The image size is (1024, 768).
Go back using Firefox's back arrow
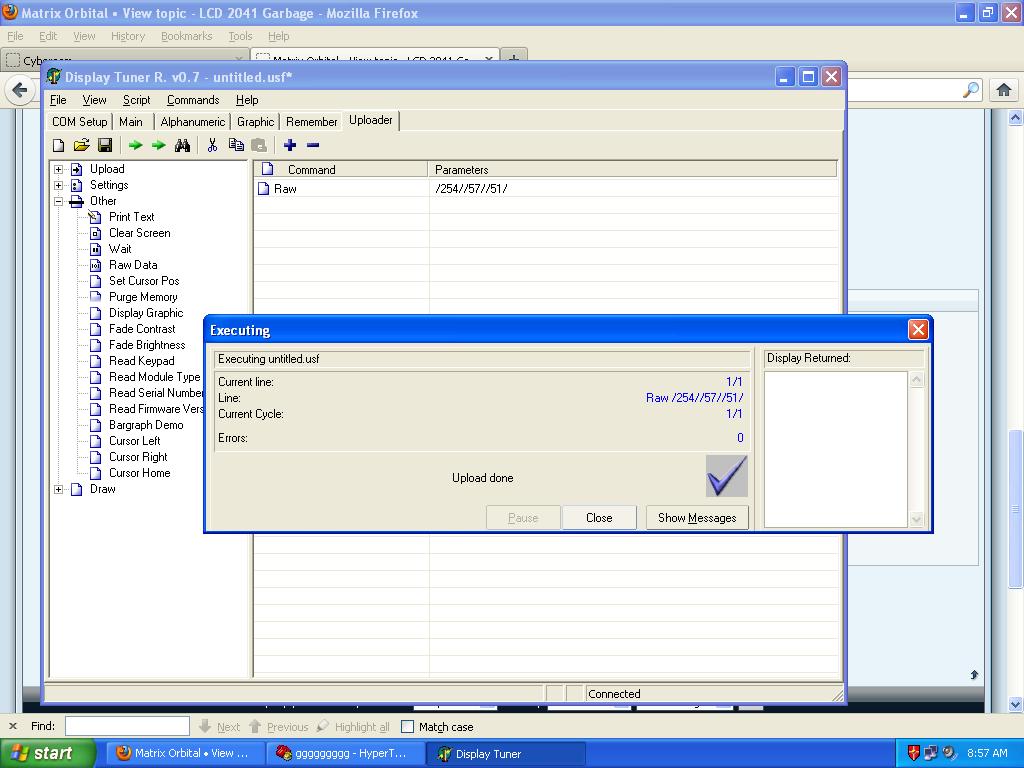pos(20,89)
